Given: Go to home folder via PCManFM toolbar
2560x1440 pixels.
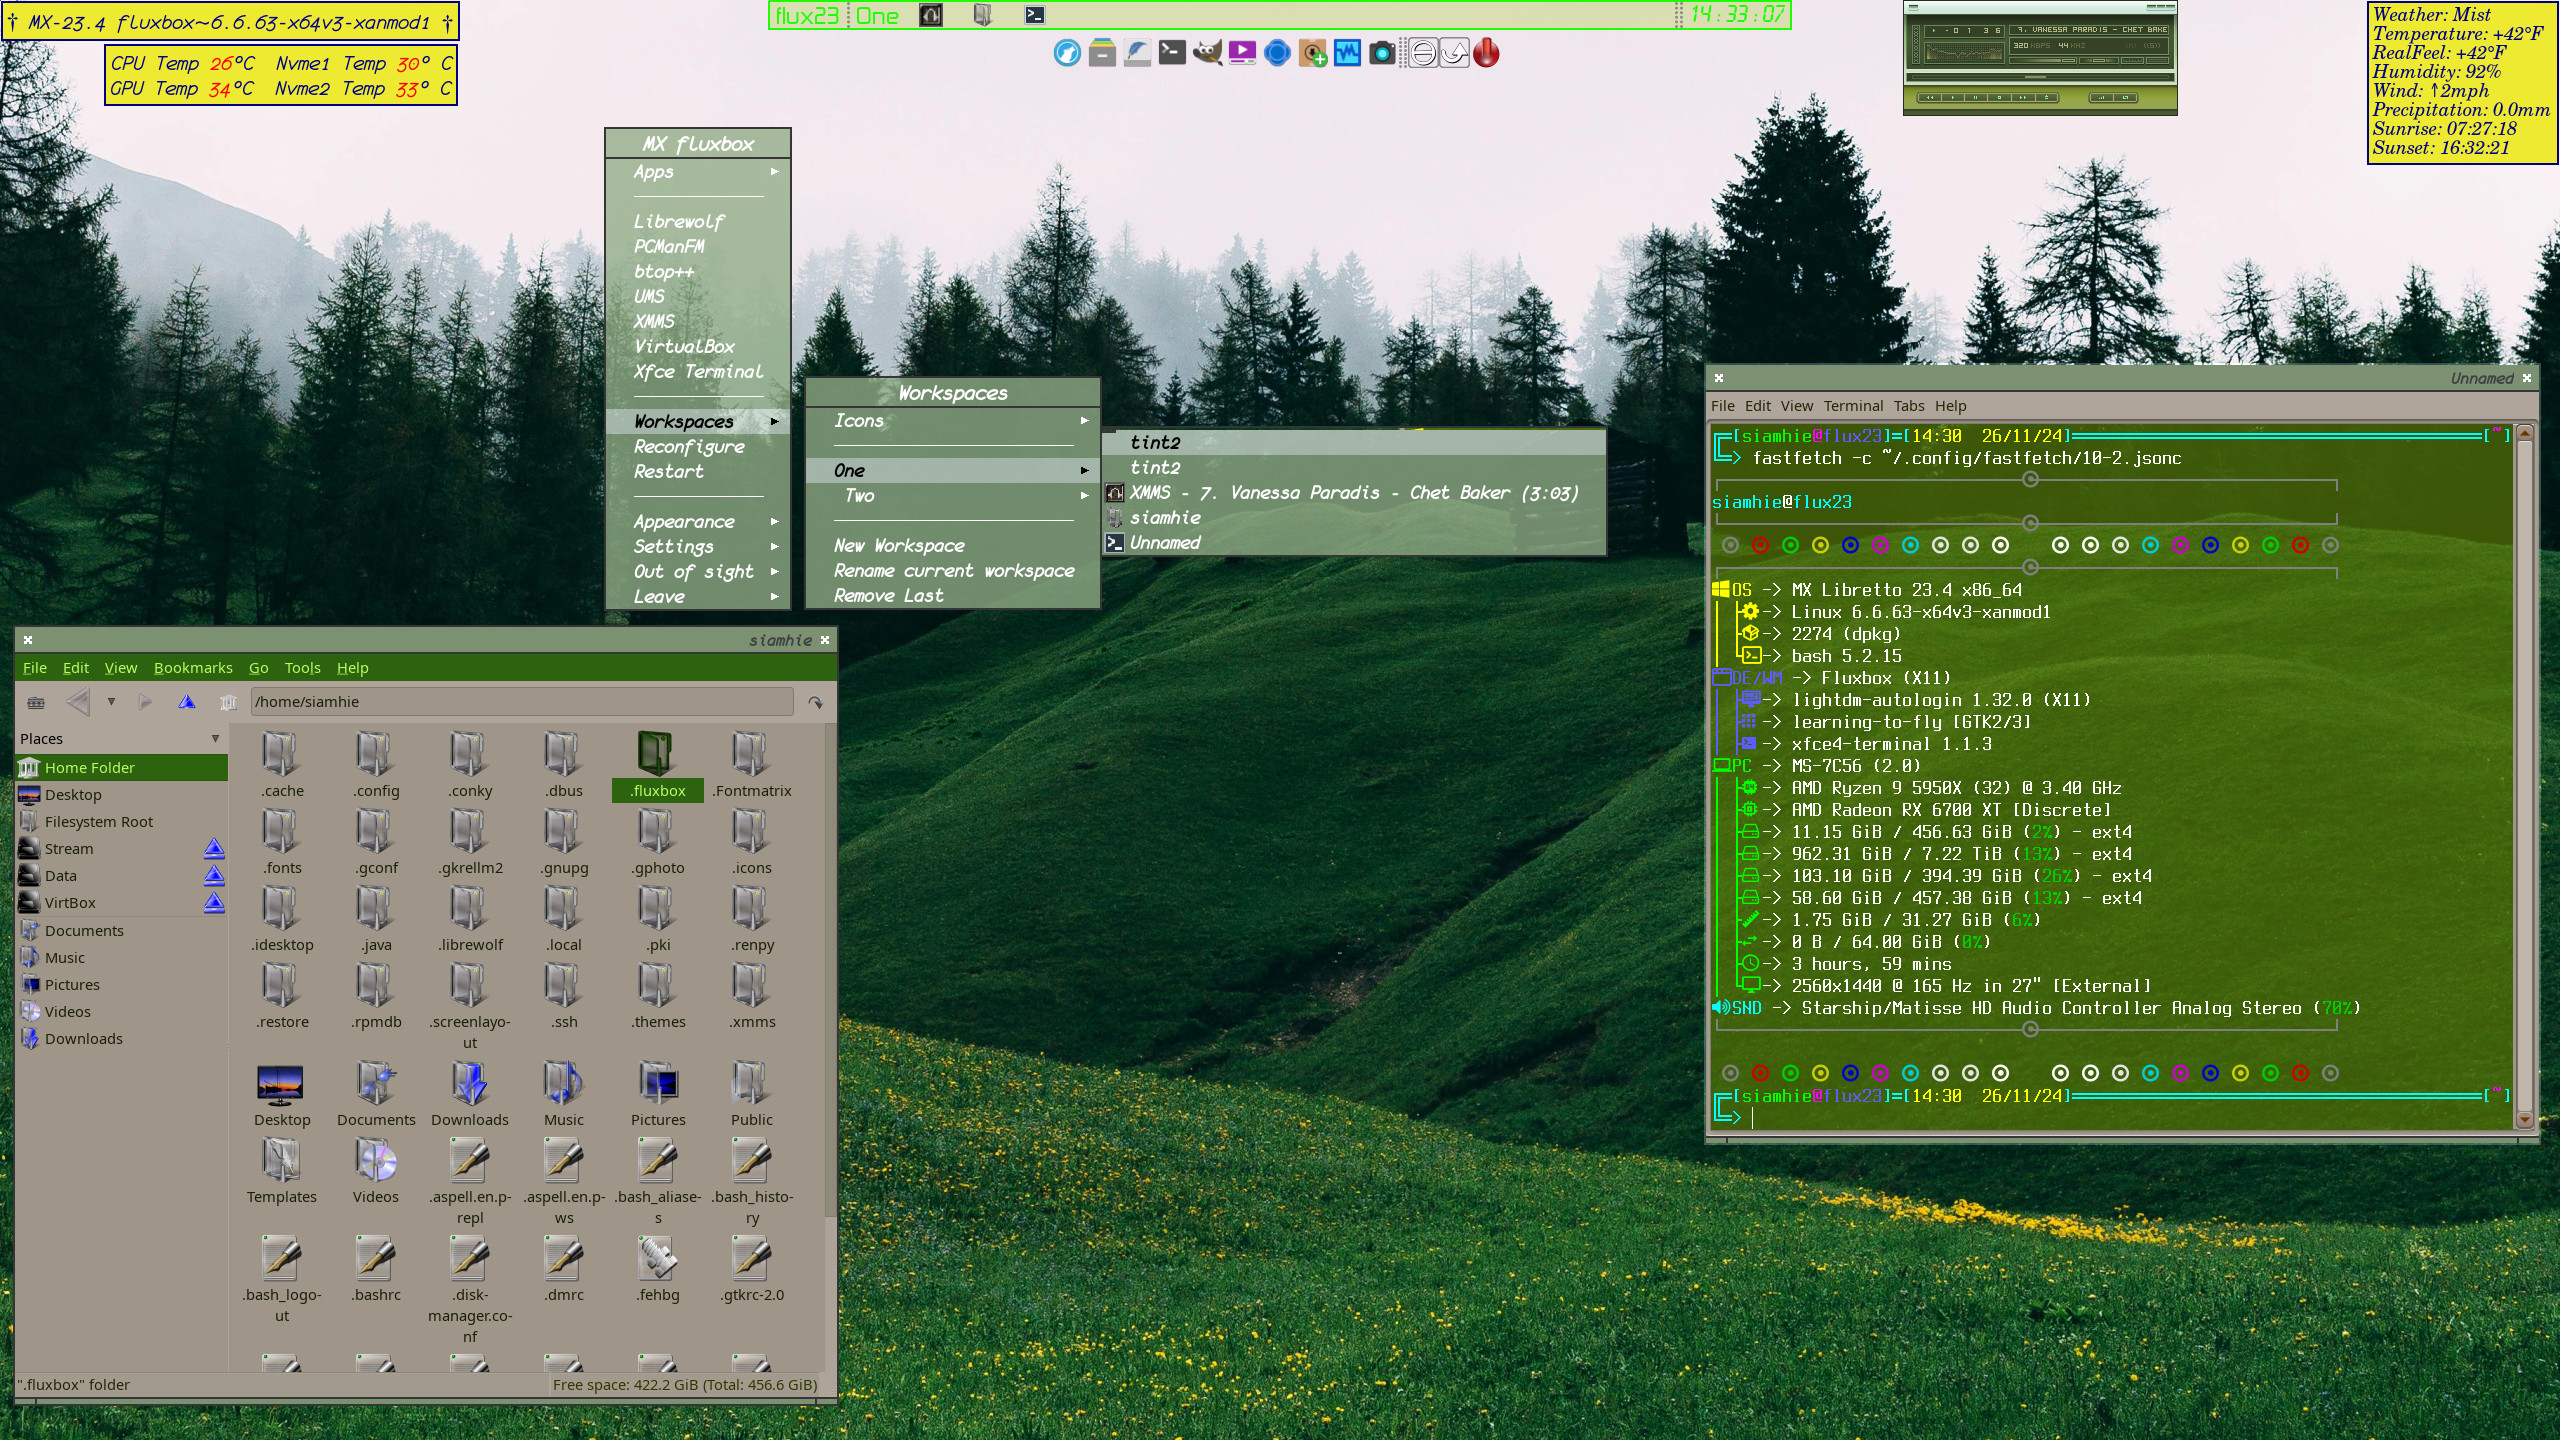Looking at the screenshot, I should coord(228,702).
